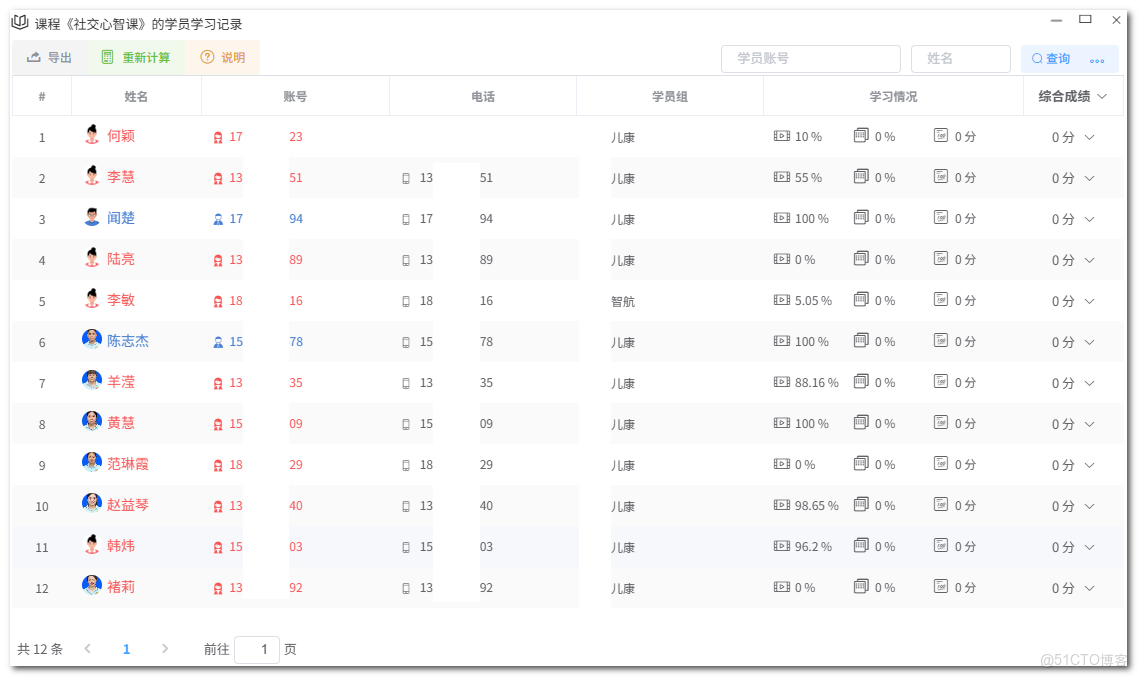The height and width of the screenshot is (677, 1138).
Task: Click the exam score icon for 李敏
Action: (x=940, y=300)
